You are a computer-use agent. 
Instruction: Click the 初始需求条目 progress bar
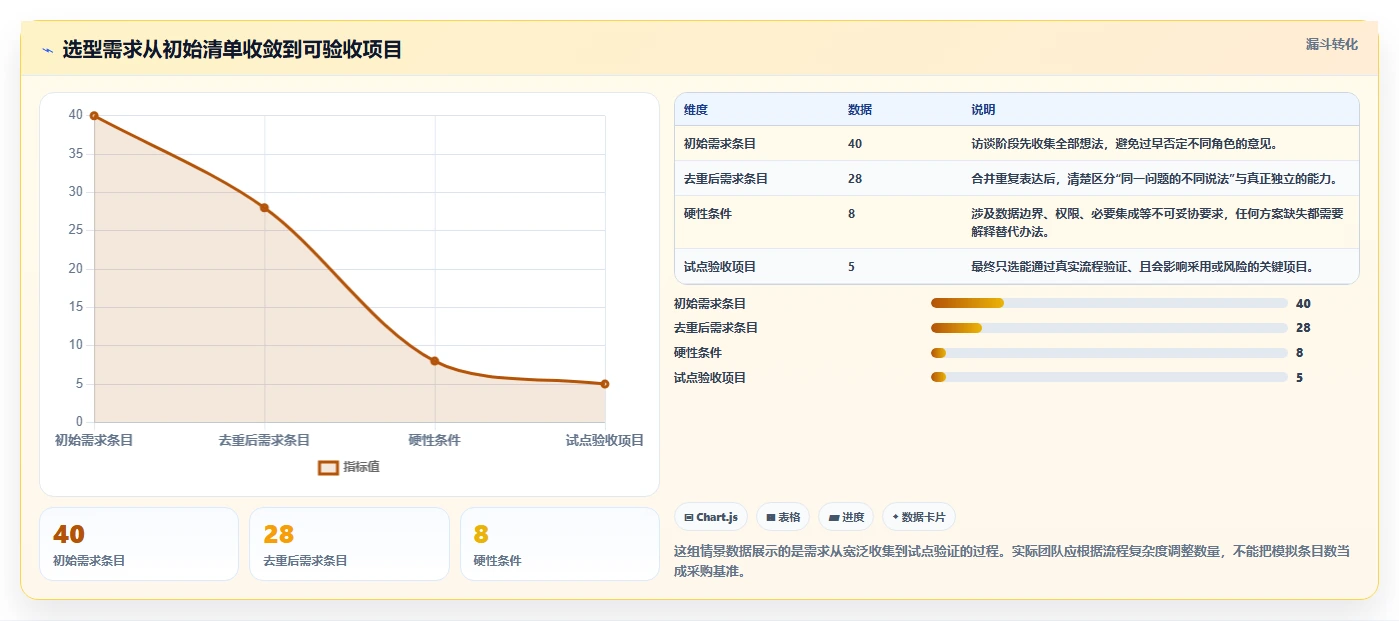coord(1109,303)
